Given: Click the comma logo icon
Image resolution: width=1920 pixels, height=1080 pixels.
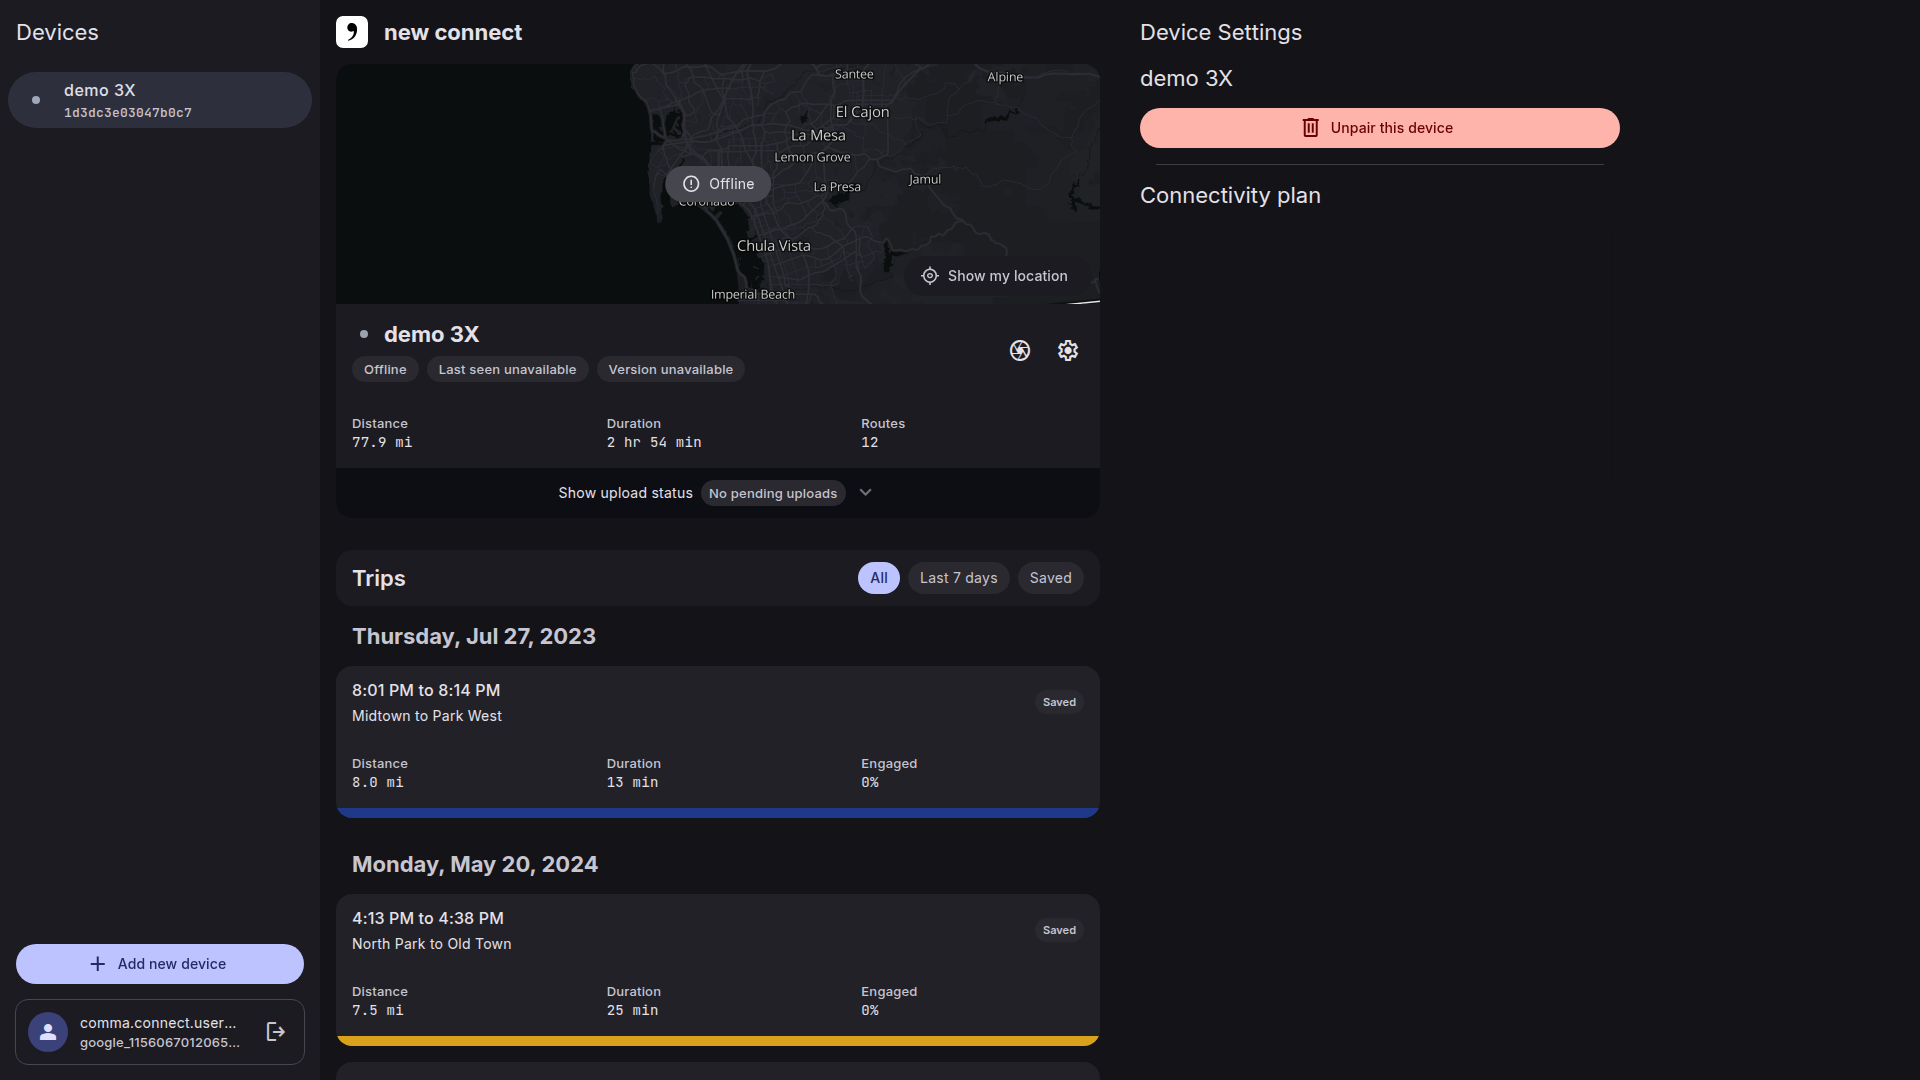Looking at the screenshot, I should click(352, 32).
